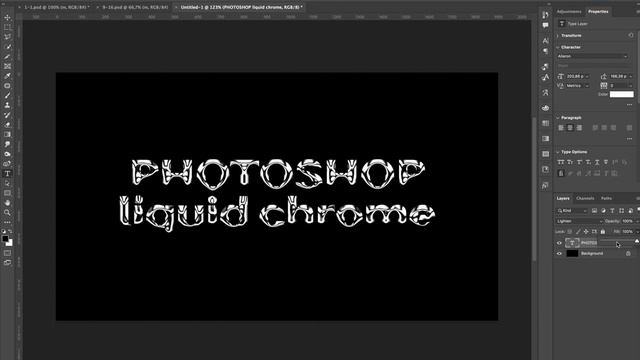Viewport: 640px width, 360px height.
Task: Select the Dodge tool
Action: (7, 154)
